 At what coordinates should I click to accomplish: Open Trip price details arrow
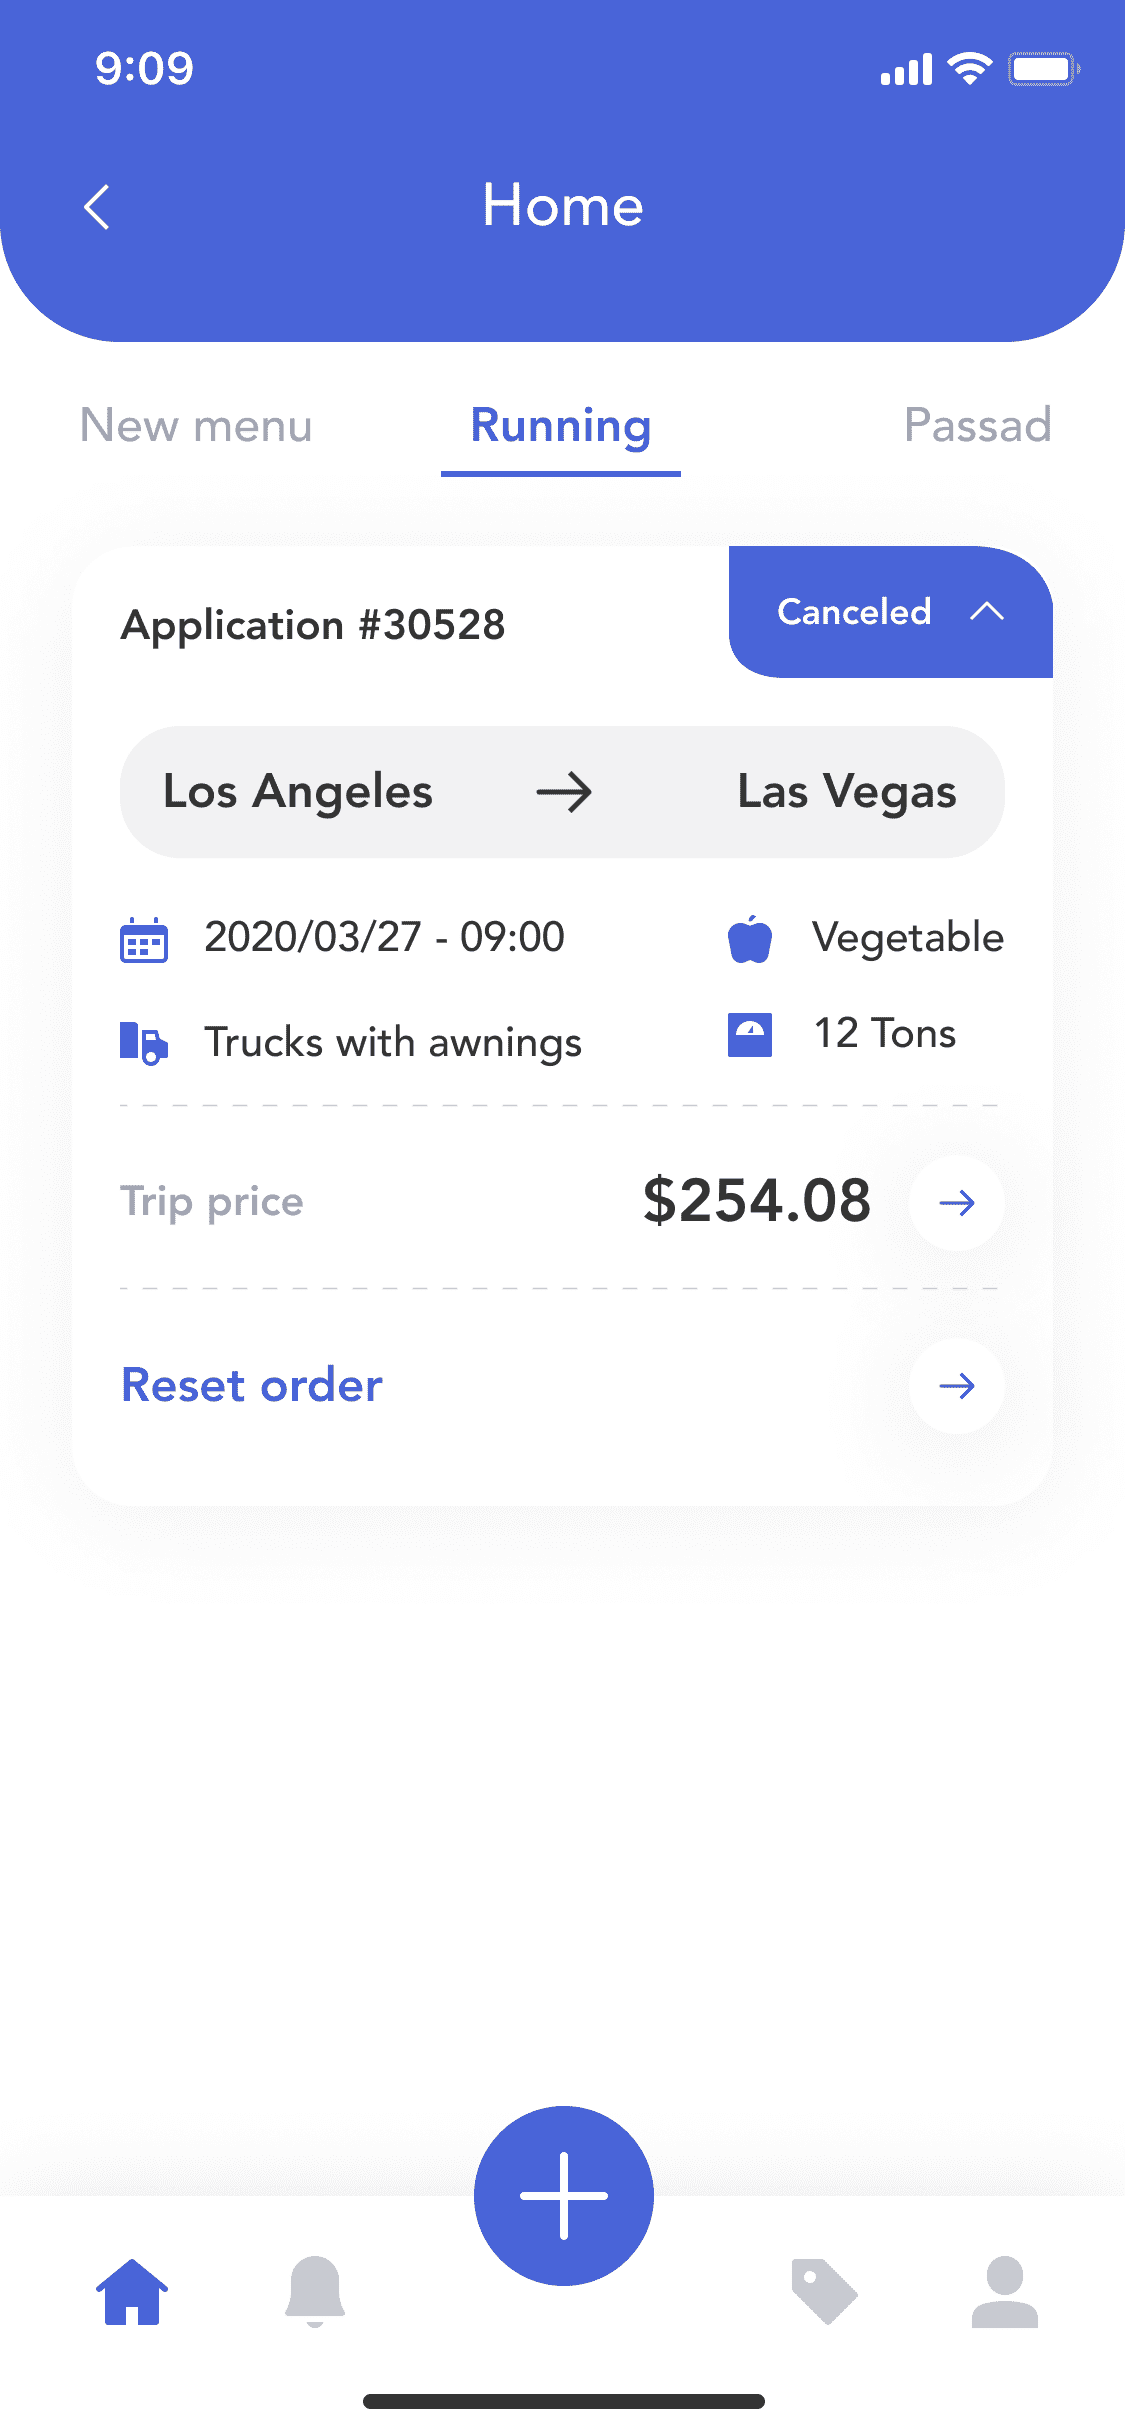coord(957,1203)
